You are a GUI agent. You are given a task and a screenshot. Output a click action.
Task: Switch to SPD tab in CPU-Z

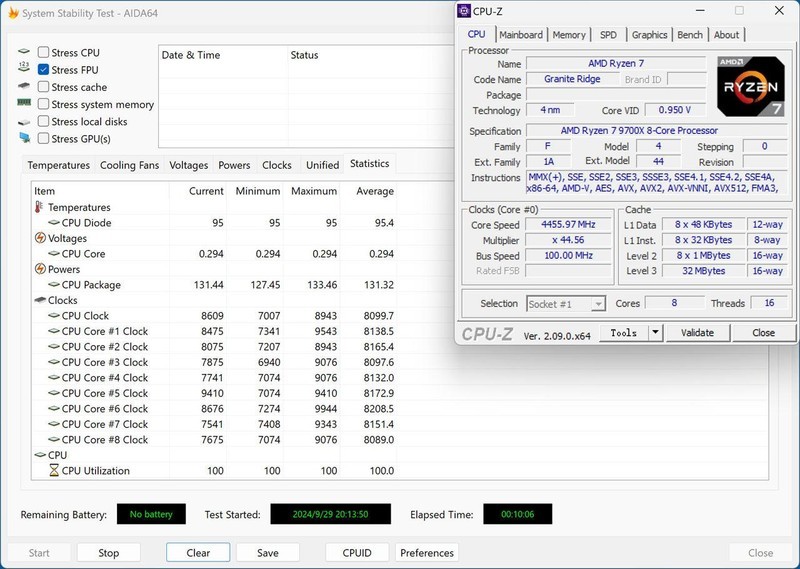[x=608, y=35]
